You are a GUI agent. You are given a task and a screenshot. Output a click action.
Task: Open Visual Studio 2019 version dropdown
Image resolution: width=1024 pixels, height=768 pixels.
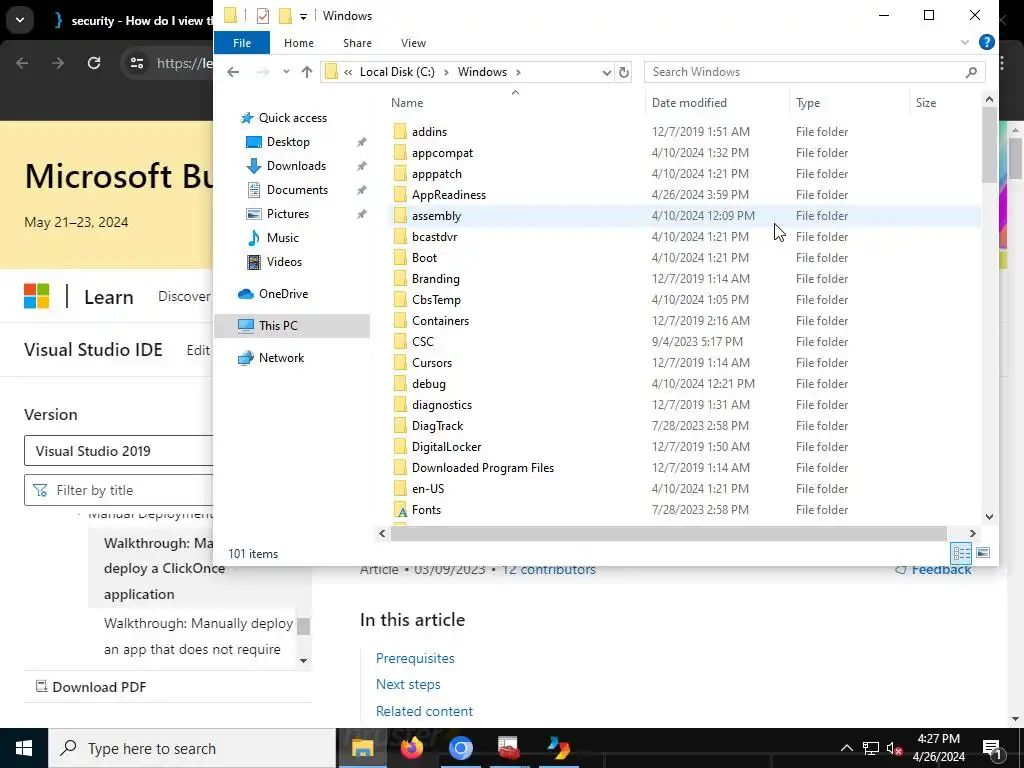tap(119, 451)
